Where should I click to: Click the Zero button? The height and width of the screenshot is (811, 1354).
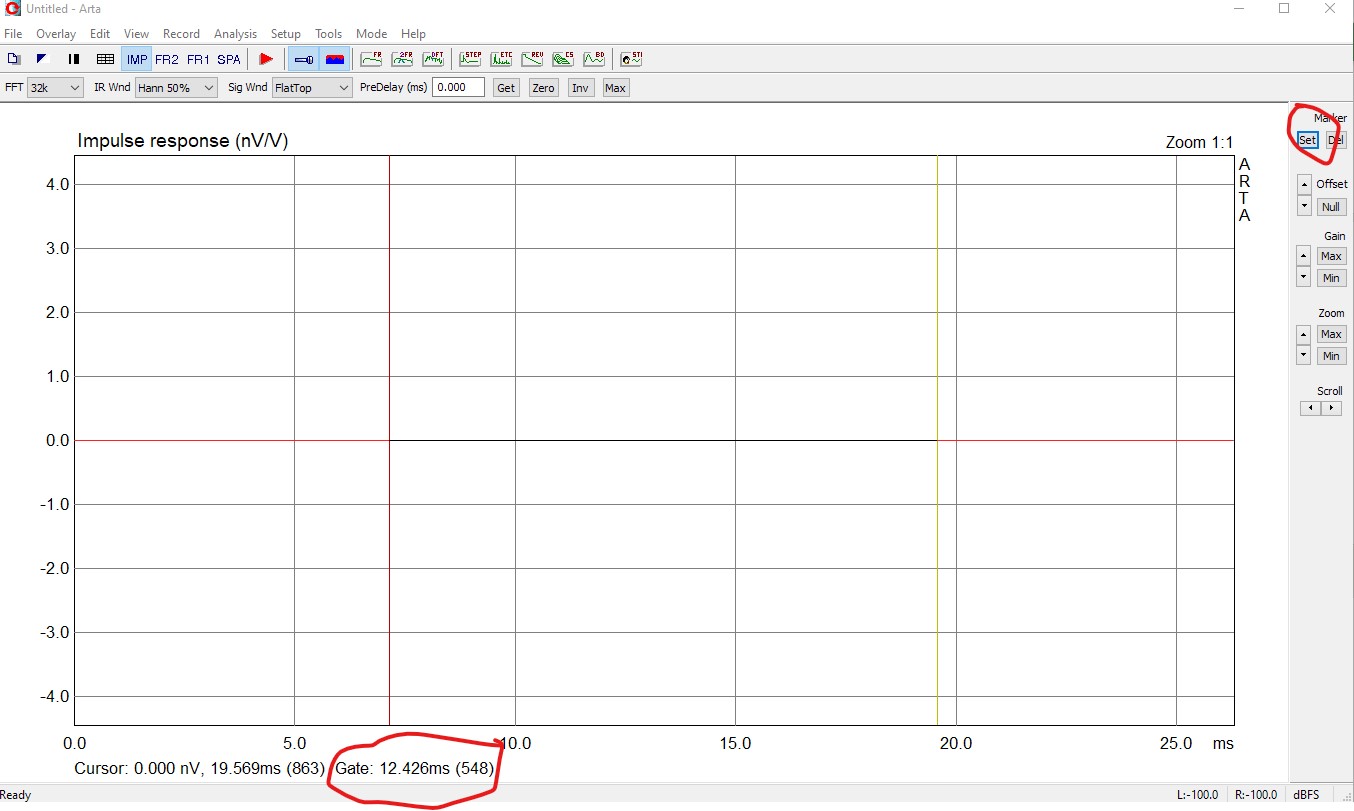(543, 88)
